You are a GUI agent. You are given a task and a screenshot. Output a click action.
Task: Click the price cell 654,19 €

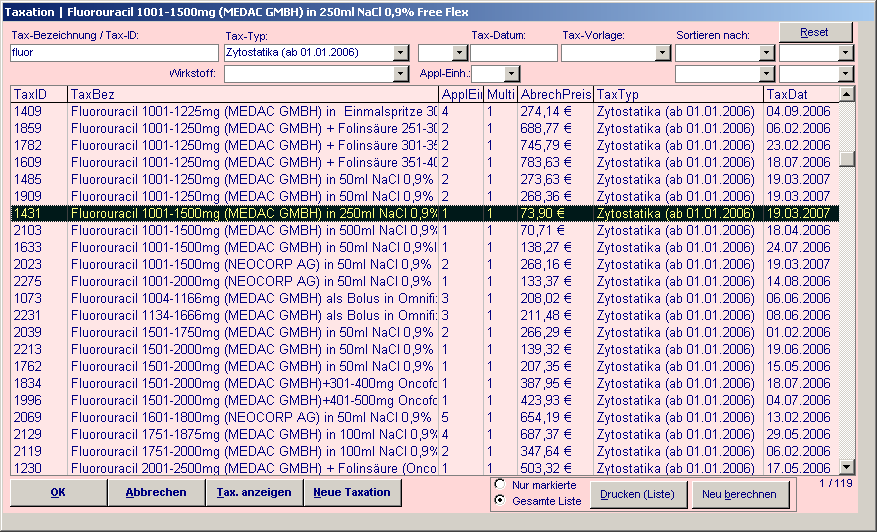tap(555, 417)
